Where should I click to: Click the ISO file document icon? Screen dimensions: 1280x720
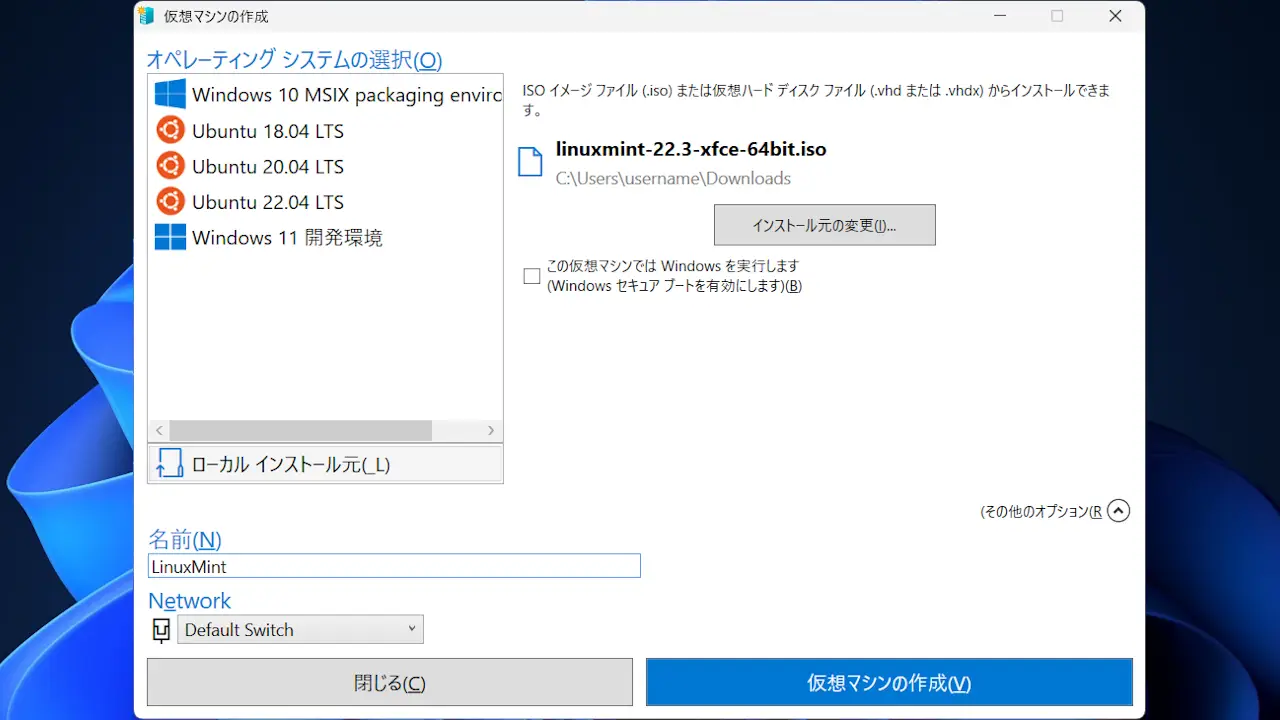click(530, 161)
